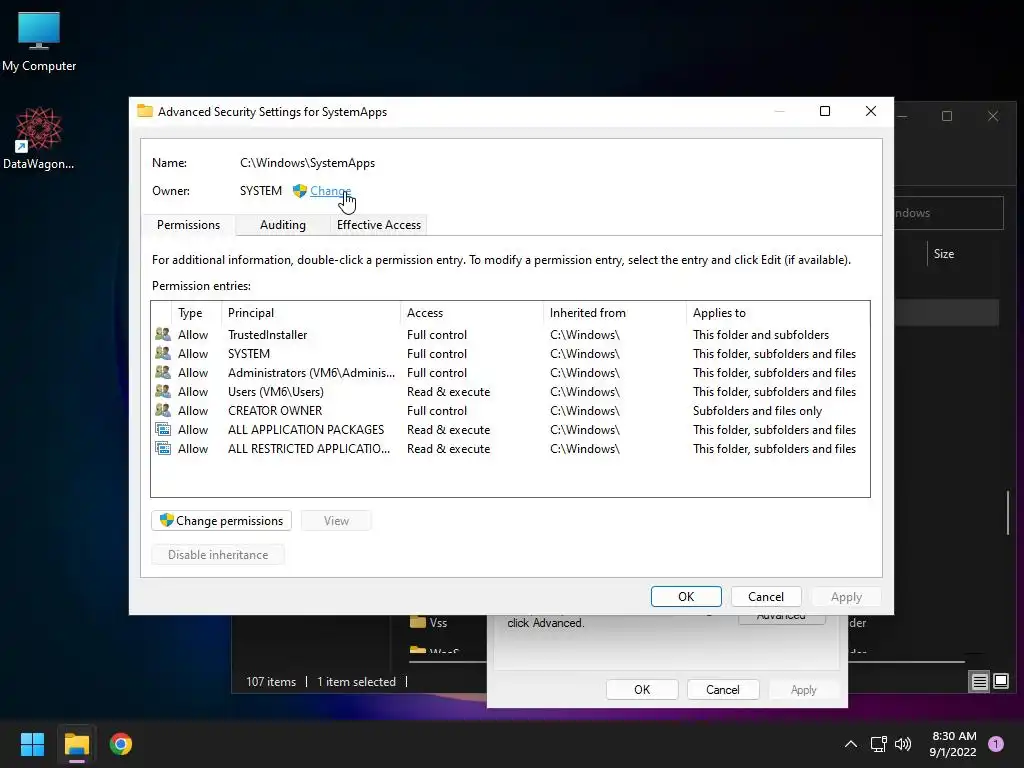Switch to the Auditing tab
This screenshot has height=768, width=1024.
[x=283, y=225]
